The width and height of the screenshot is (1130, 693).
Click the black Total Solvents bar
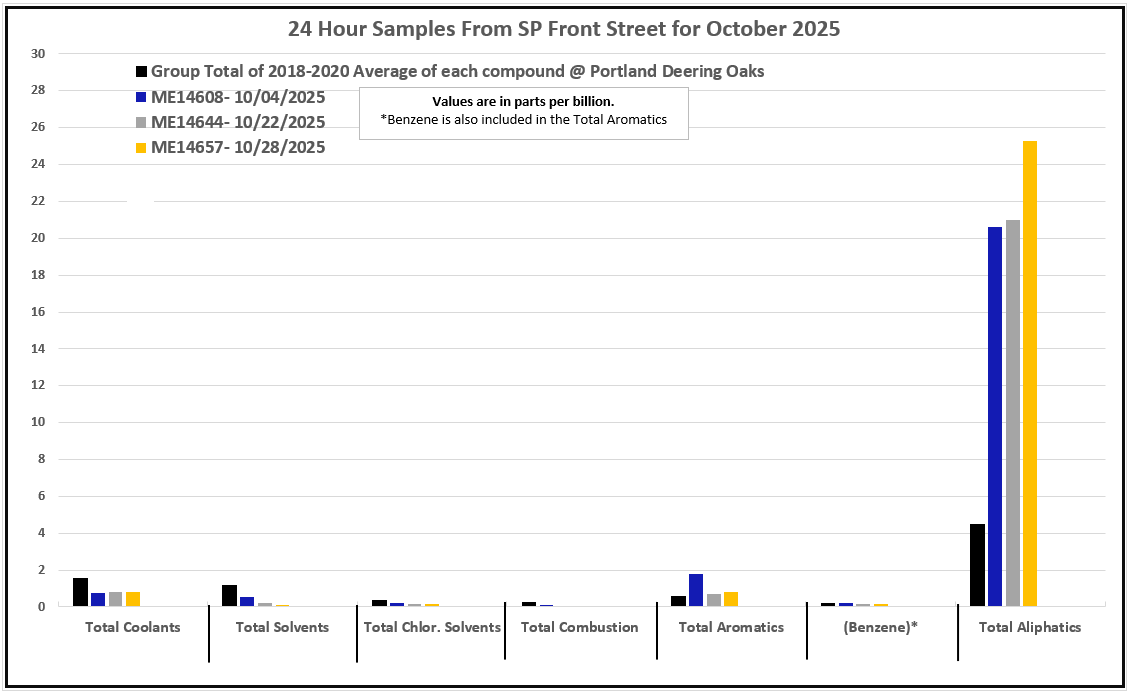229,595
